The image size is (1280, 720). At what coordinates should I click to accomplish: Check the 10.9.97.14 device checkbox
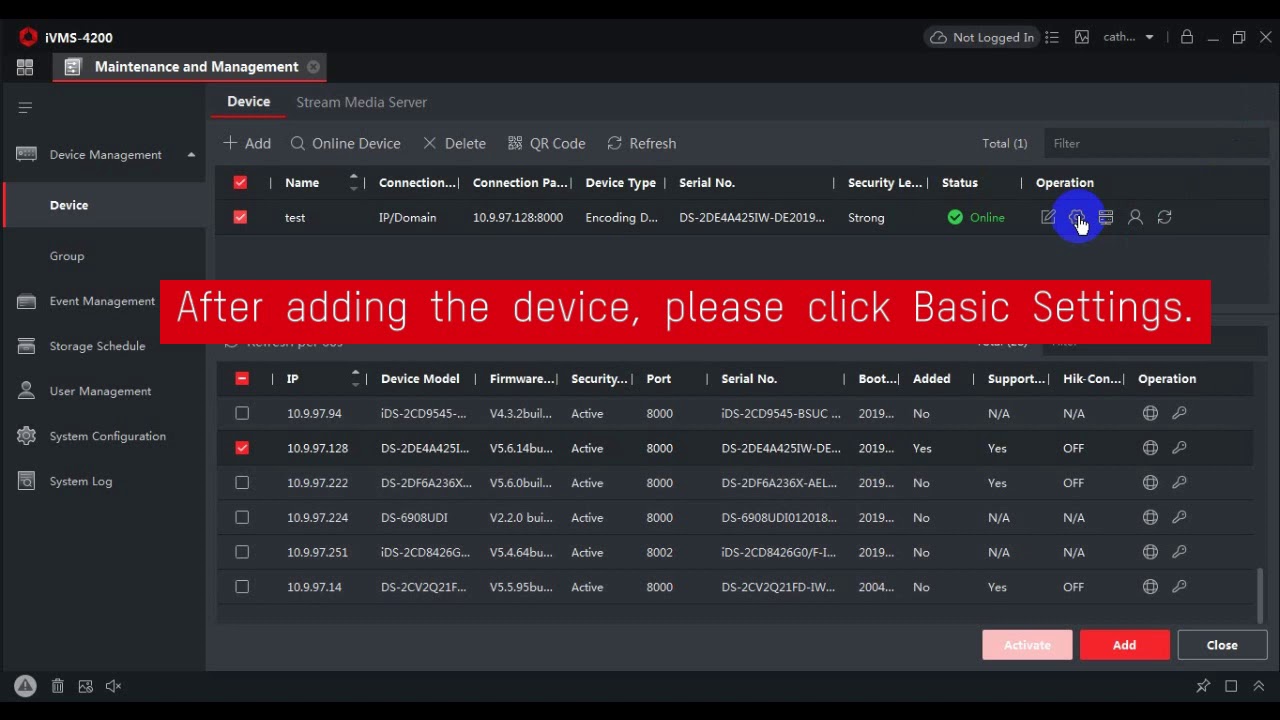(242, 587)
